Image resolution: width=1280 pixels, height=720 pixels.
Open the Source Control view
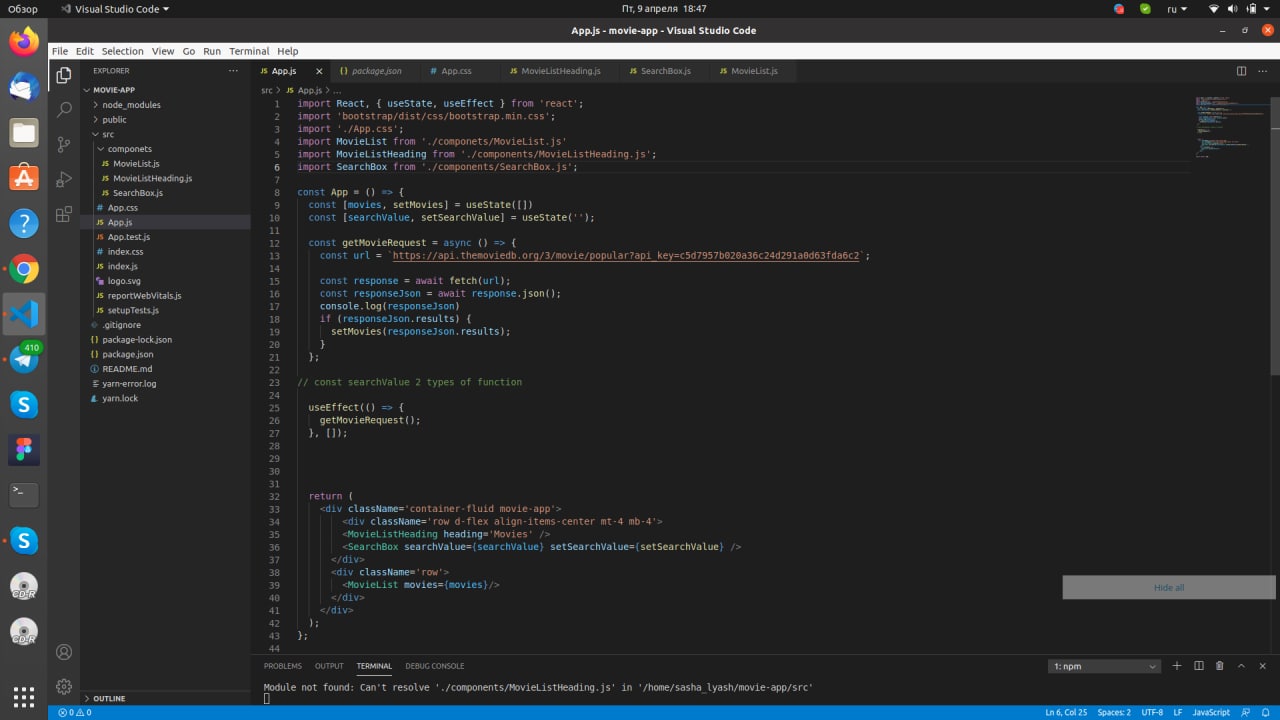click(64, 145)
